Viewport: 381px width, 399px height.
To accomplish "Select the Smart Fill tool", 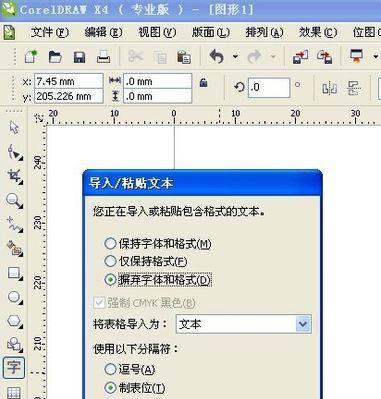I will [14, 249].
